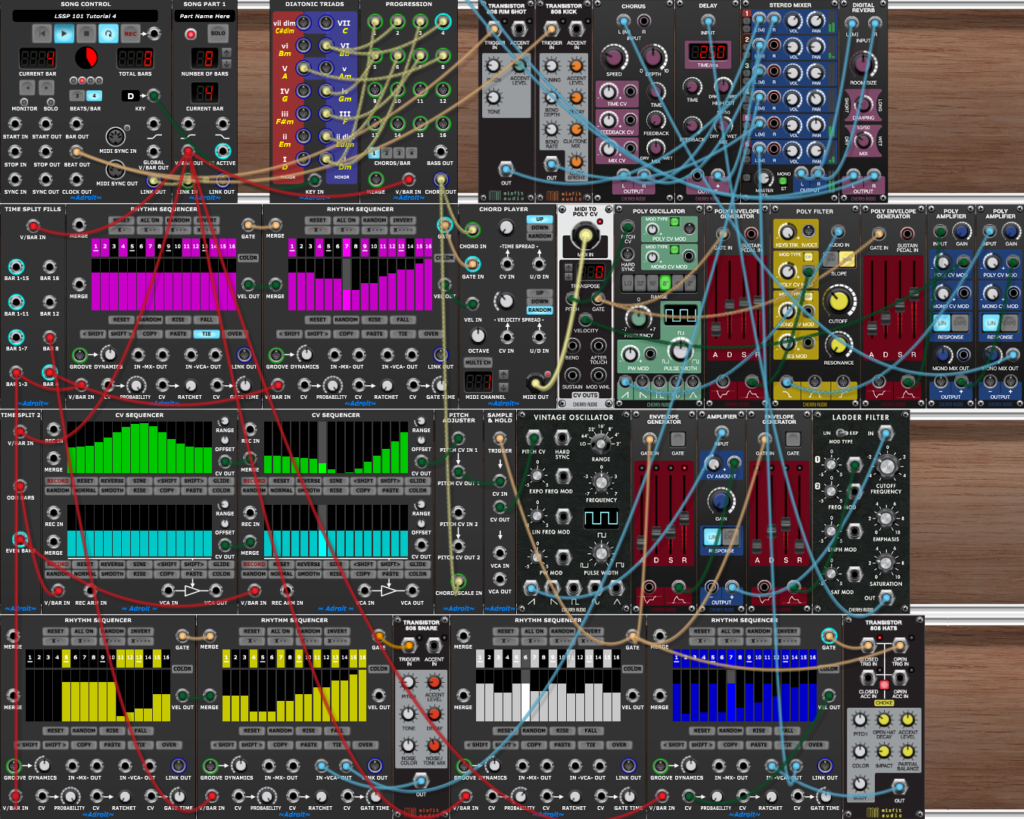The image size is (1024, 819).
Task: Click Progression input jack 16
Action: tap(442, 122)
